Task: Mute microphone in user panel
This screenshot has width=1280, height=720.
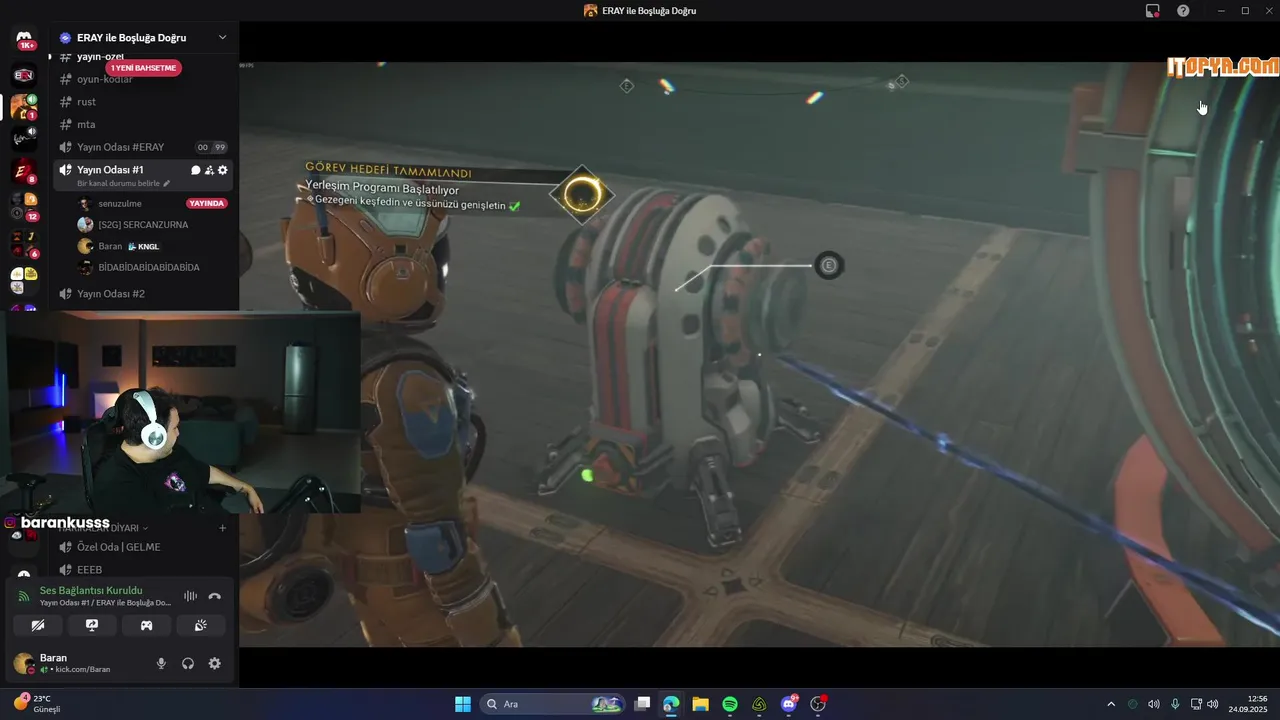Action: [x=161, y=663]
